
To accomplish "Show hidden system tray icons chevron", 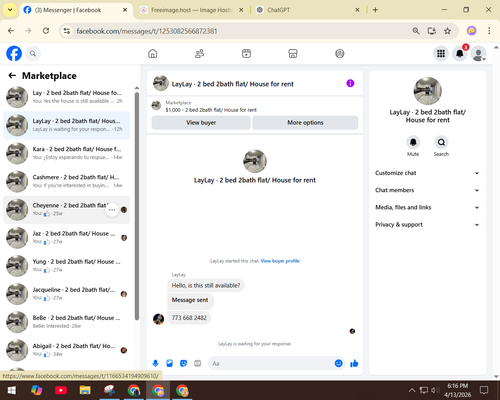I will (x=412, y=390).
